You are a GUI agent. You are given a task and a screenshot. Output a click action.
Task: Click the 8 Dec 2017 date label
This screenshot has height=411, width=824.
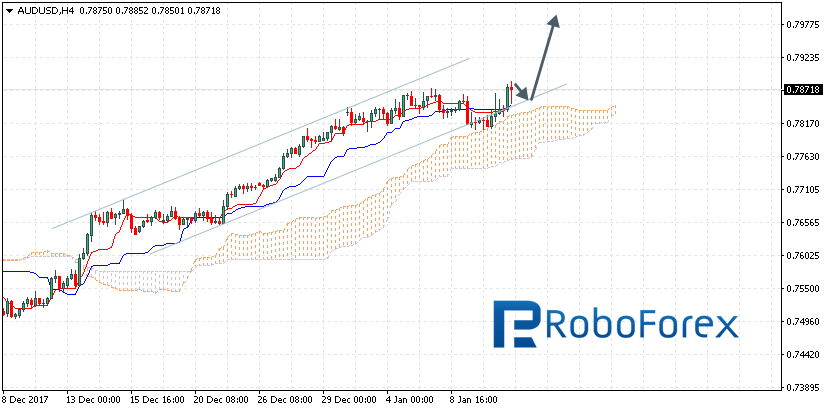(24, 398)
